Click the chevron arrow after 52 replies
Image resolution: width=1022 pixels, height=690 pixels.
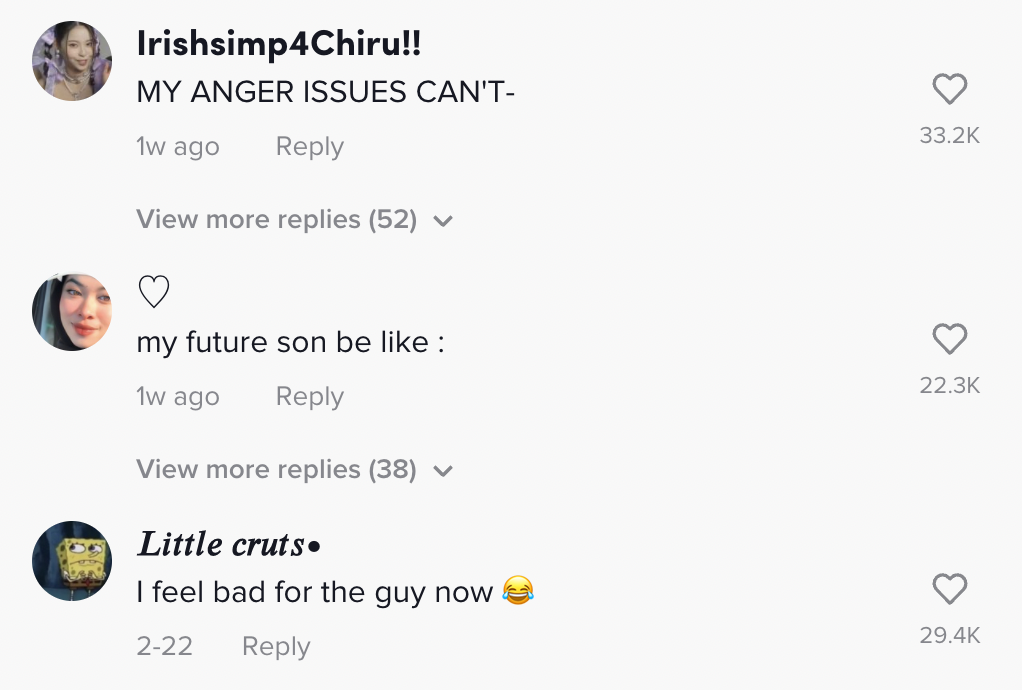tap(443, 221)
